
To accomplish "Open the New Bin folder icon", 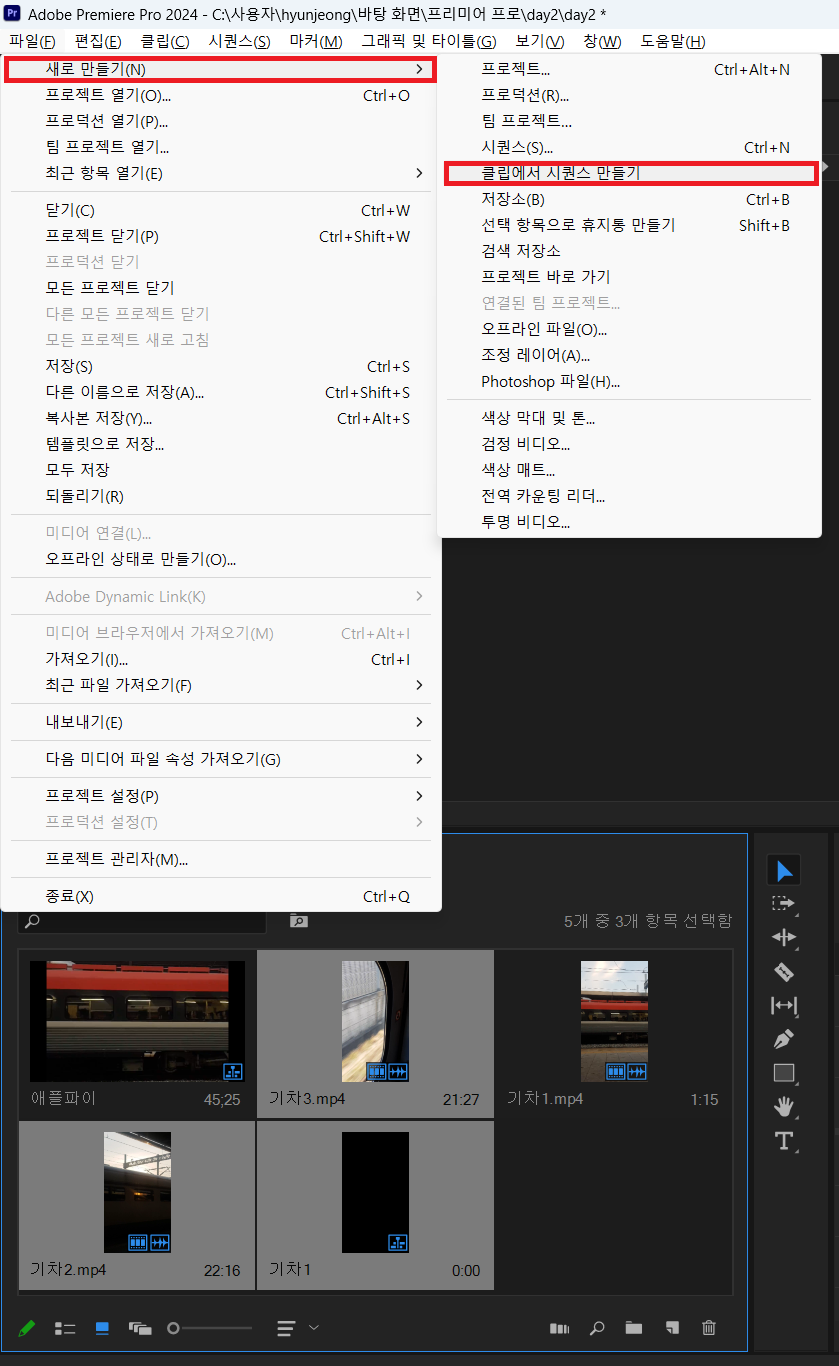I will pos(633,1328).
